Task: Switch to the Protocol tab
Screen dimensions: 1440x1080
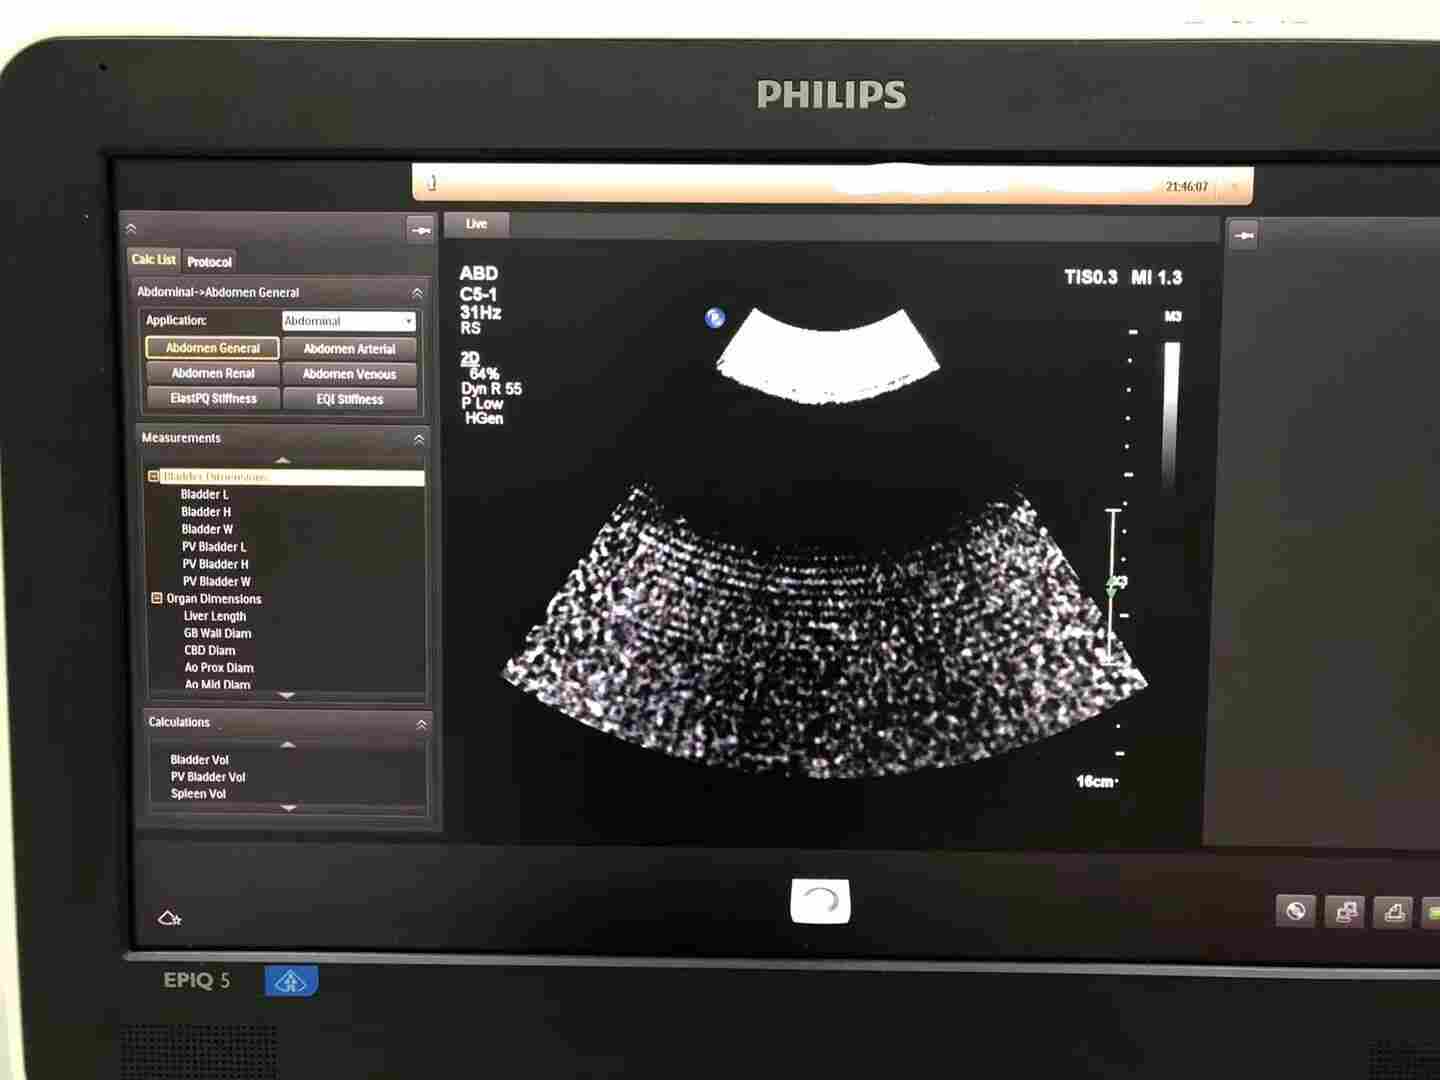Action: tap(209, 261)
